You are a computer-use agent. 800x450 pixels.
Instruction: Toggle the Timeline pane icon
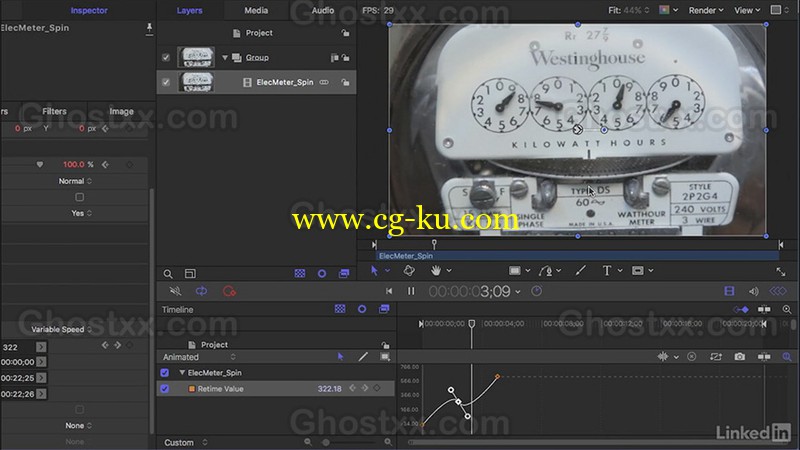[729, 291]
